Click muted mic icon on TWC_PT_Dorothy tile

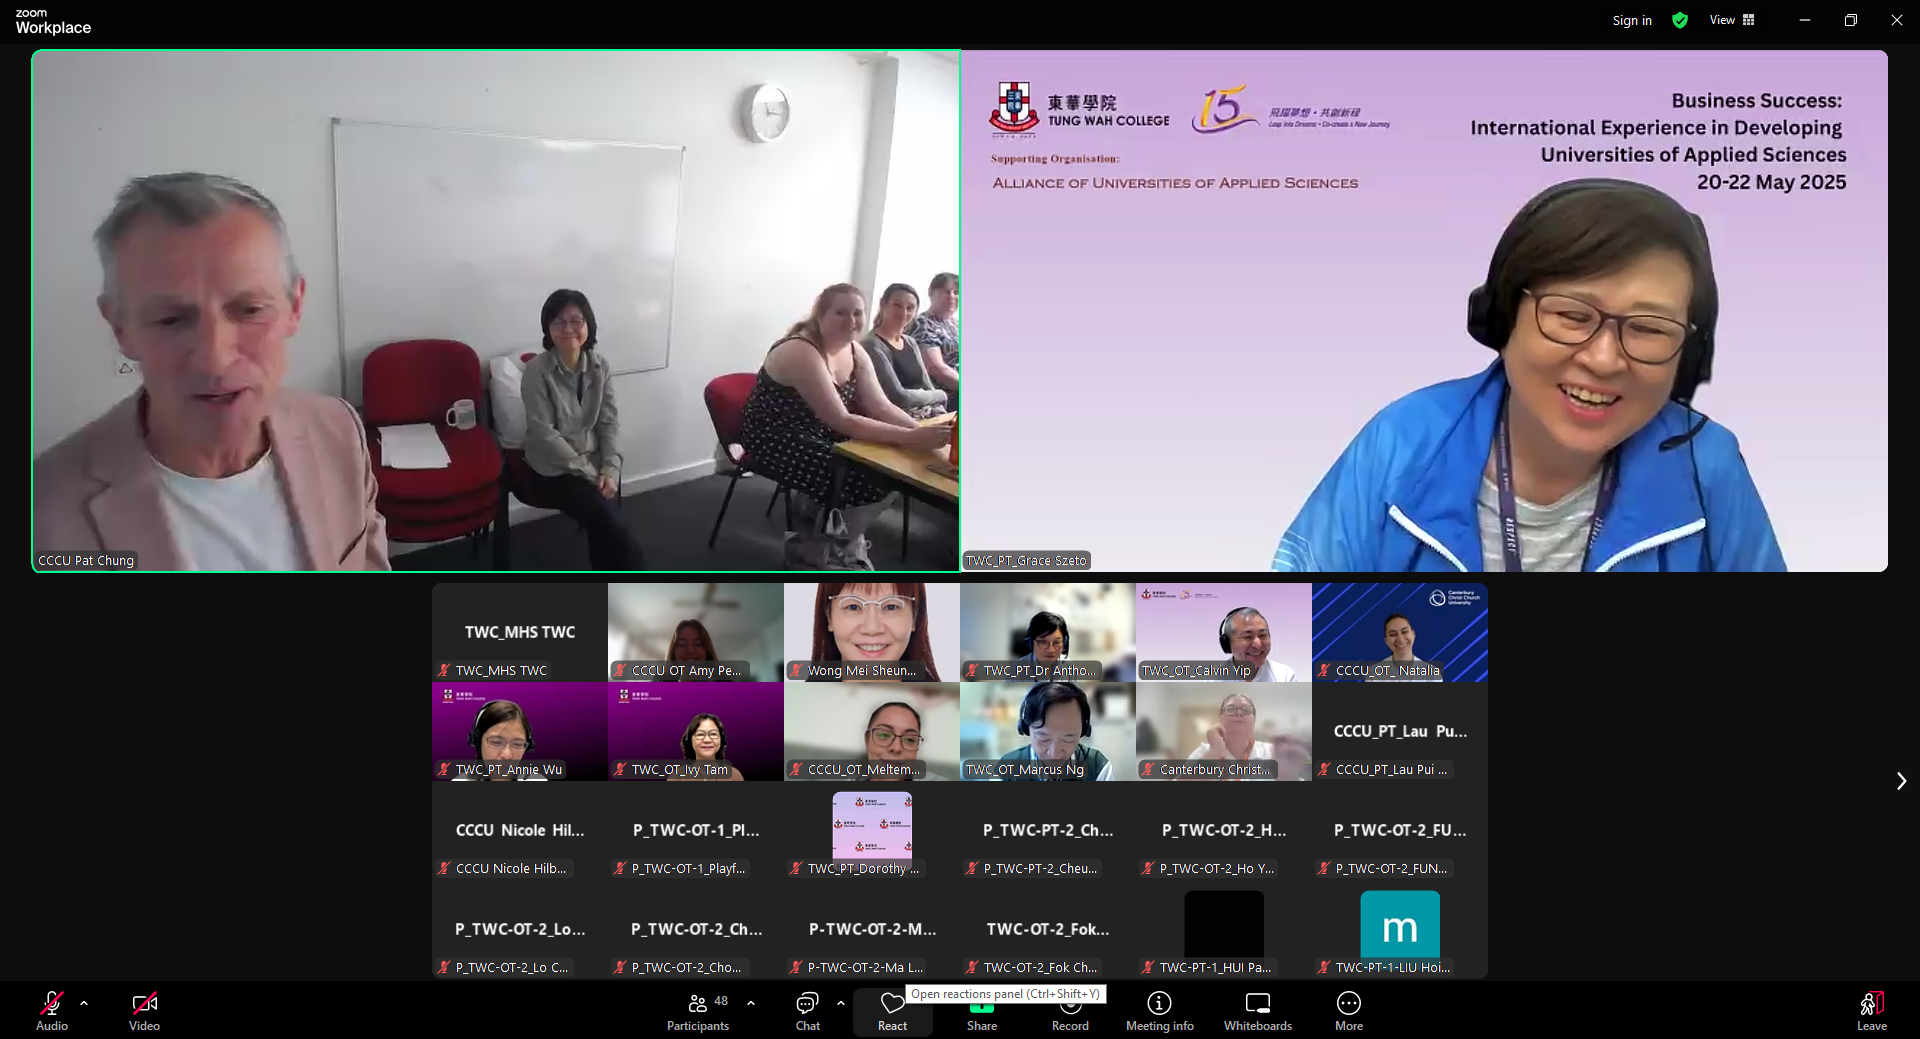tap(796, 868)
